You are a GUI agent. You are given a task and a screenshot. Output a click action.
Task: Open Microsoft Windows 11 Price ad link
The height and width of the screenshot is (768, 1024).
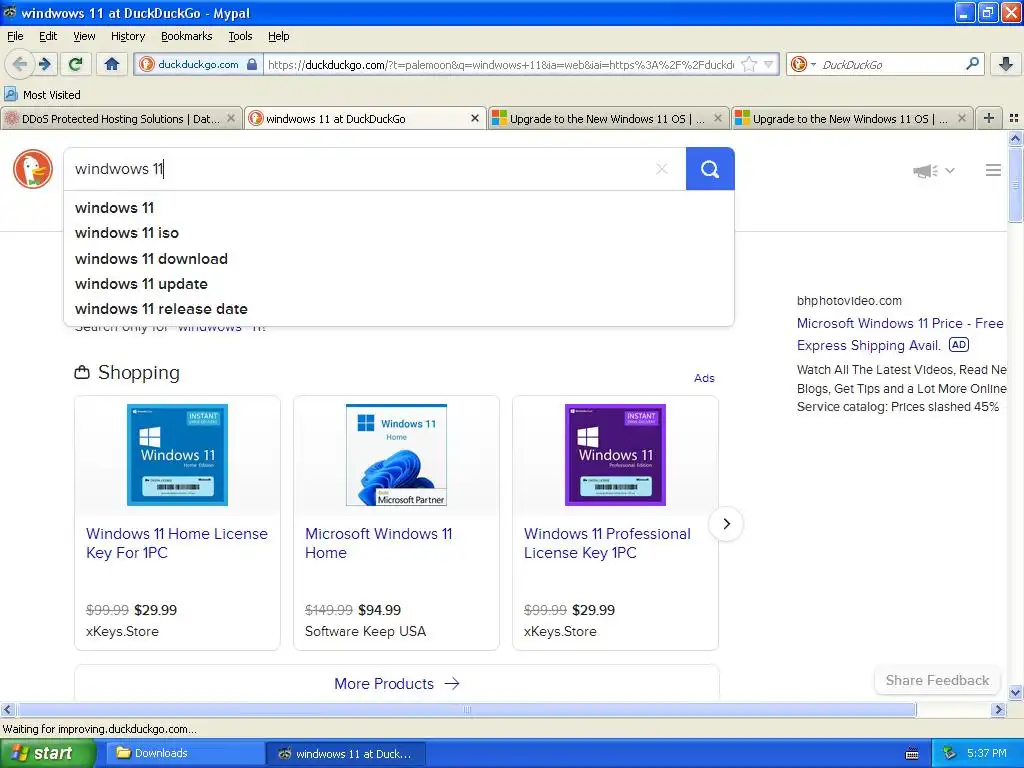coord(899,334)
